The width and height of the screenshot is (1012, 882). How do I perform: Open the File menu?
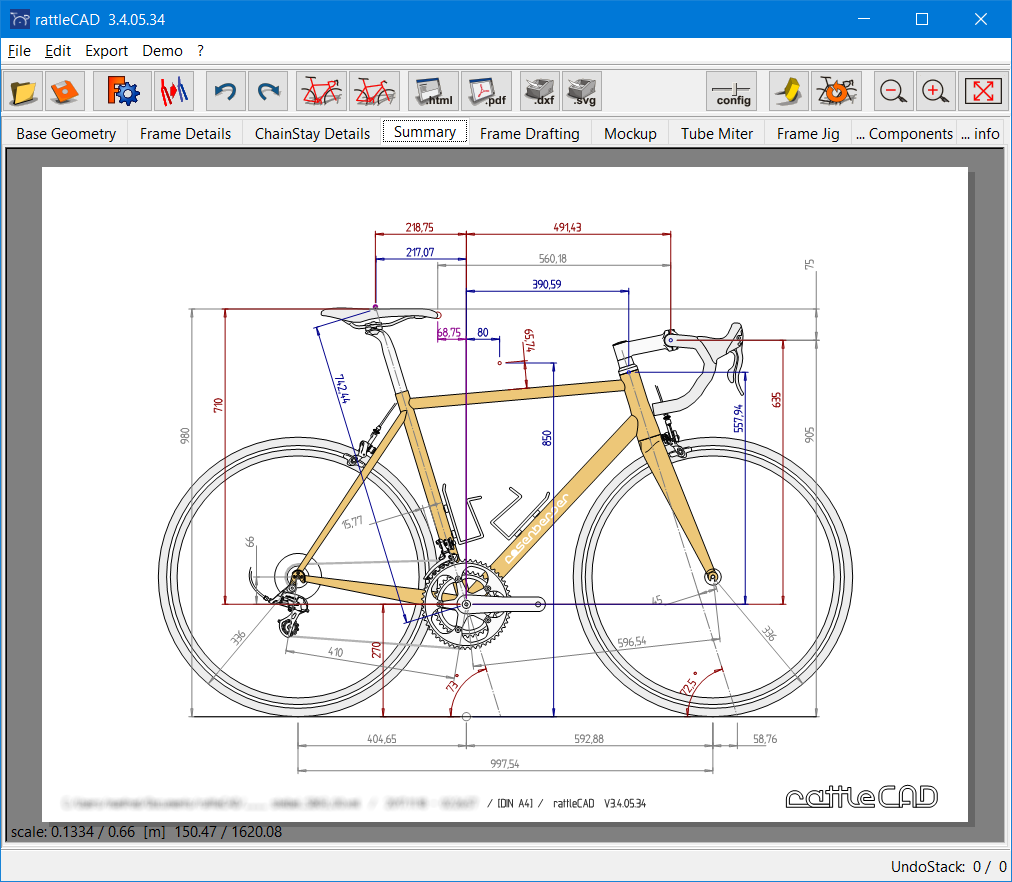coord(19,51)
